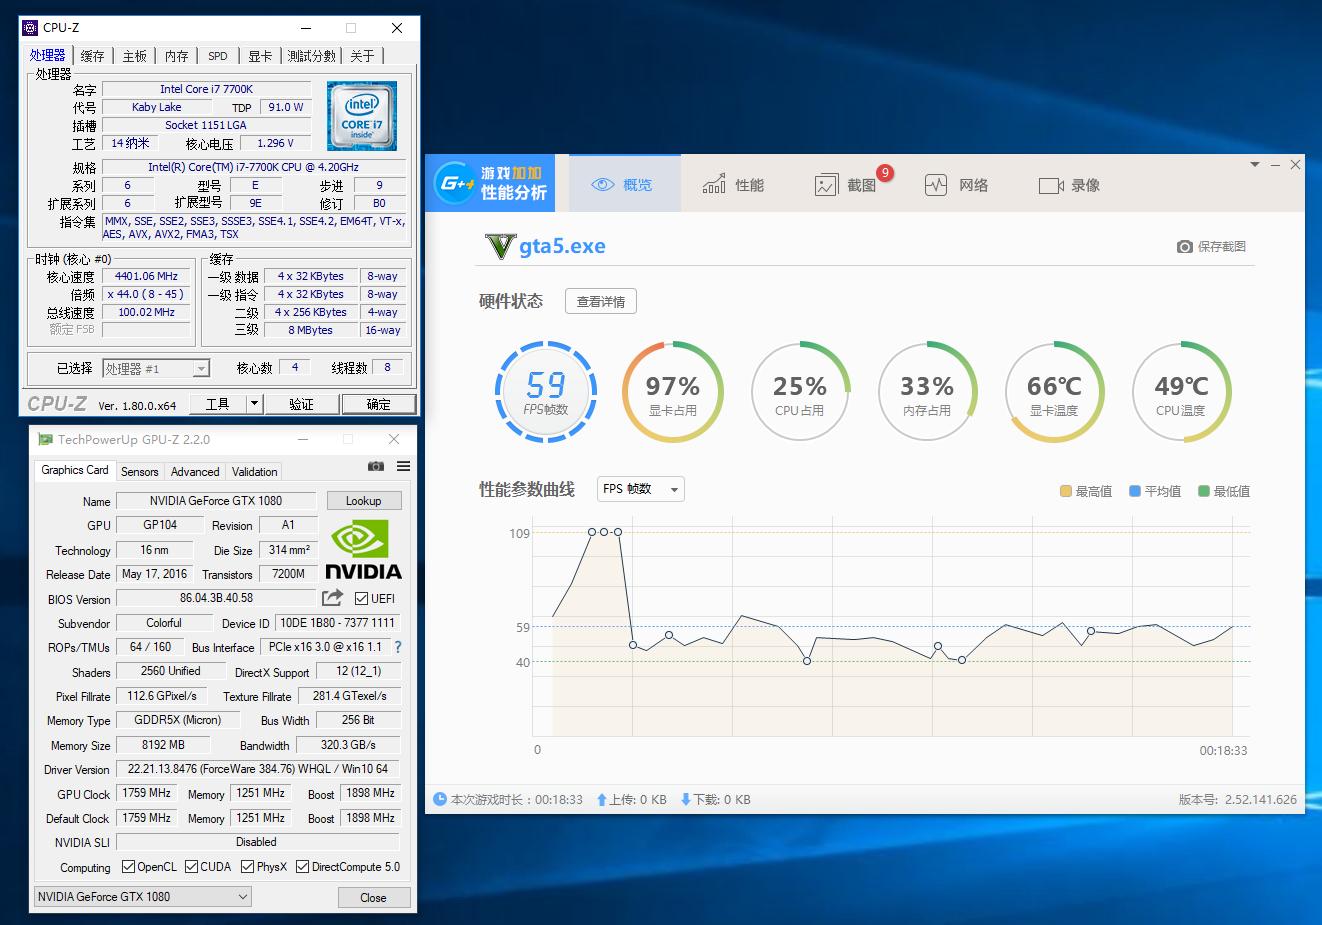1322x925 pixels.
Task: Open the processor selection dropdown in CPU-Z
Action: pyautogui.click(x=156, y=369)
